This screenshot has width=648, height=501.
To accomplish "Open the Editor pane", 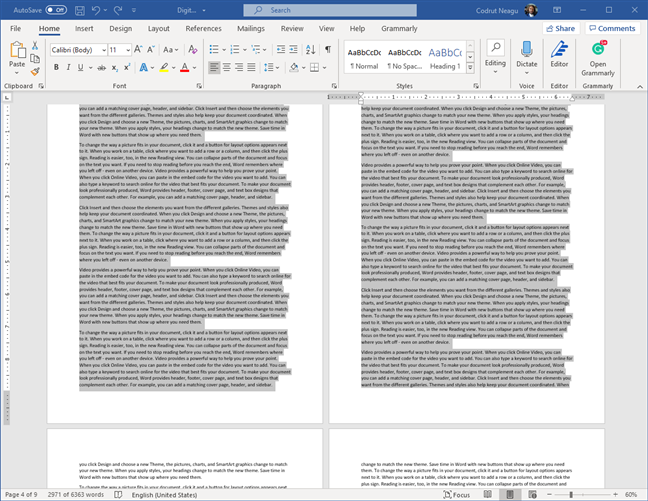I will (x=559, y=54).
